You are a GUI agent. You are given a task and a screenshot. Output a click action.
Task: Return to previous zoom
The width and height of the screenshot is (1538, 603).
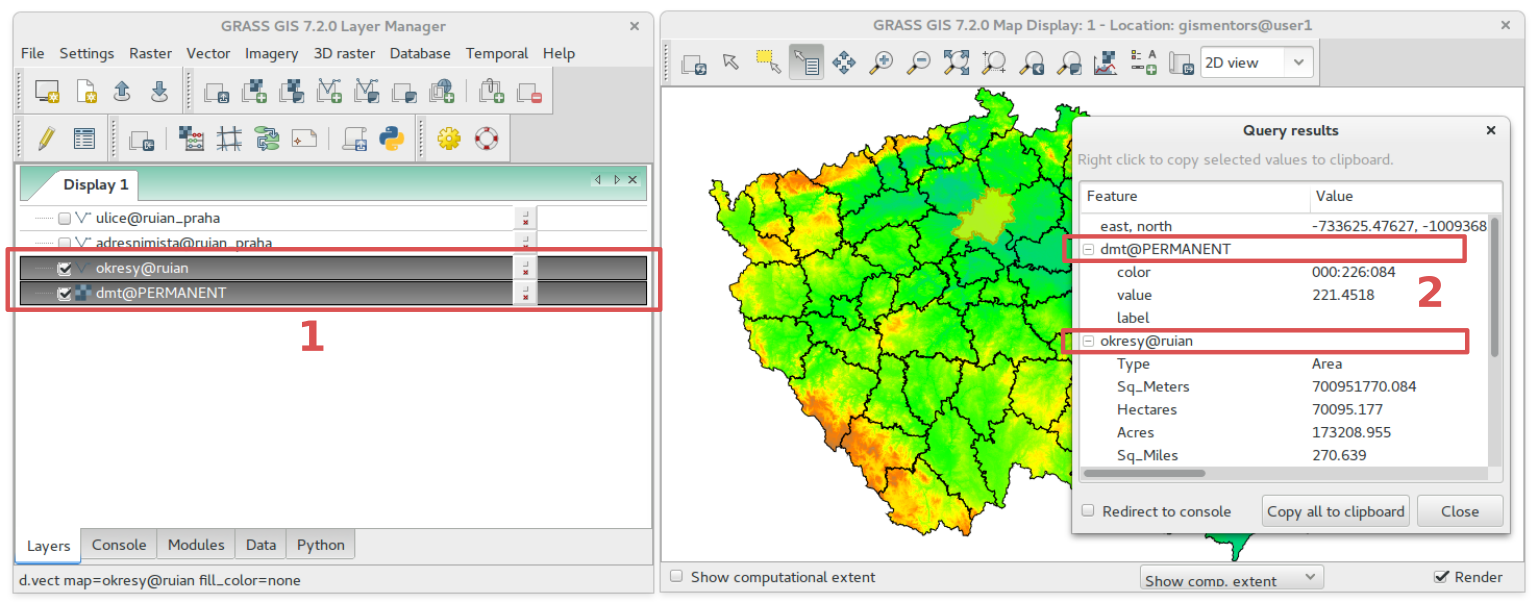1031,63
